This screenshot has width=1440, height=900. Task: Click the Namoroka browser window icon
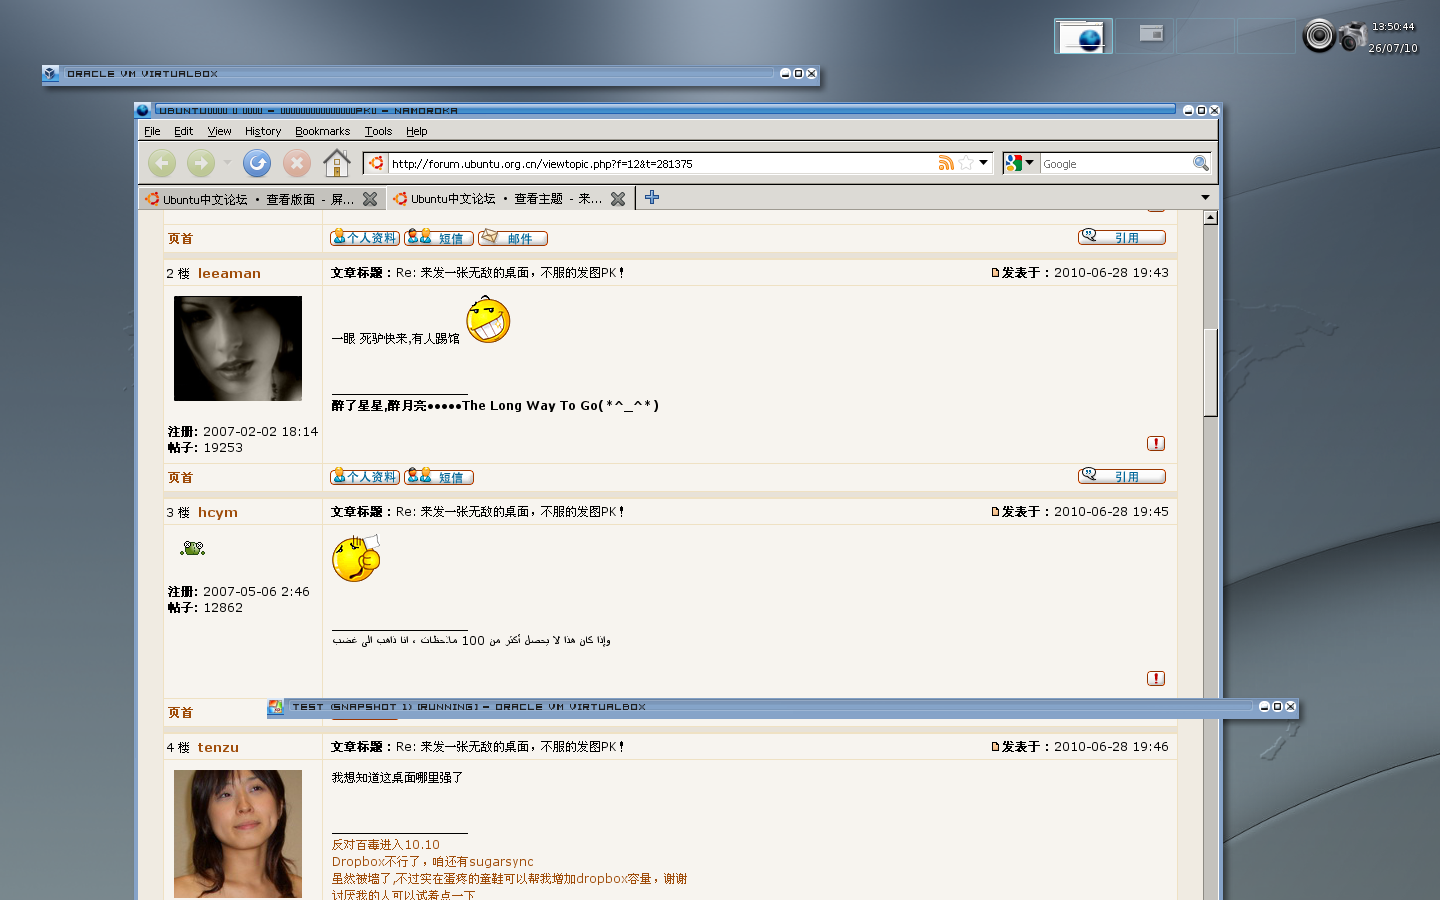[x=143, y=110]
